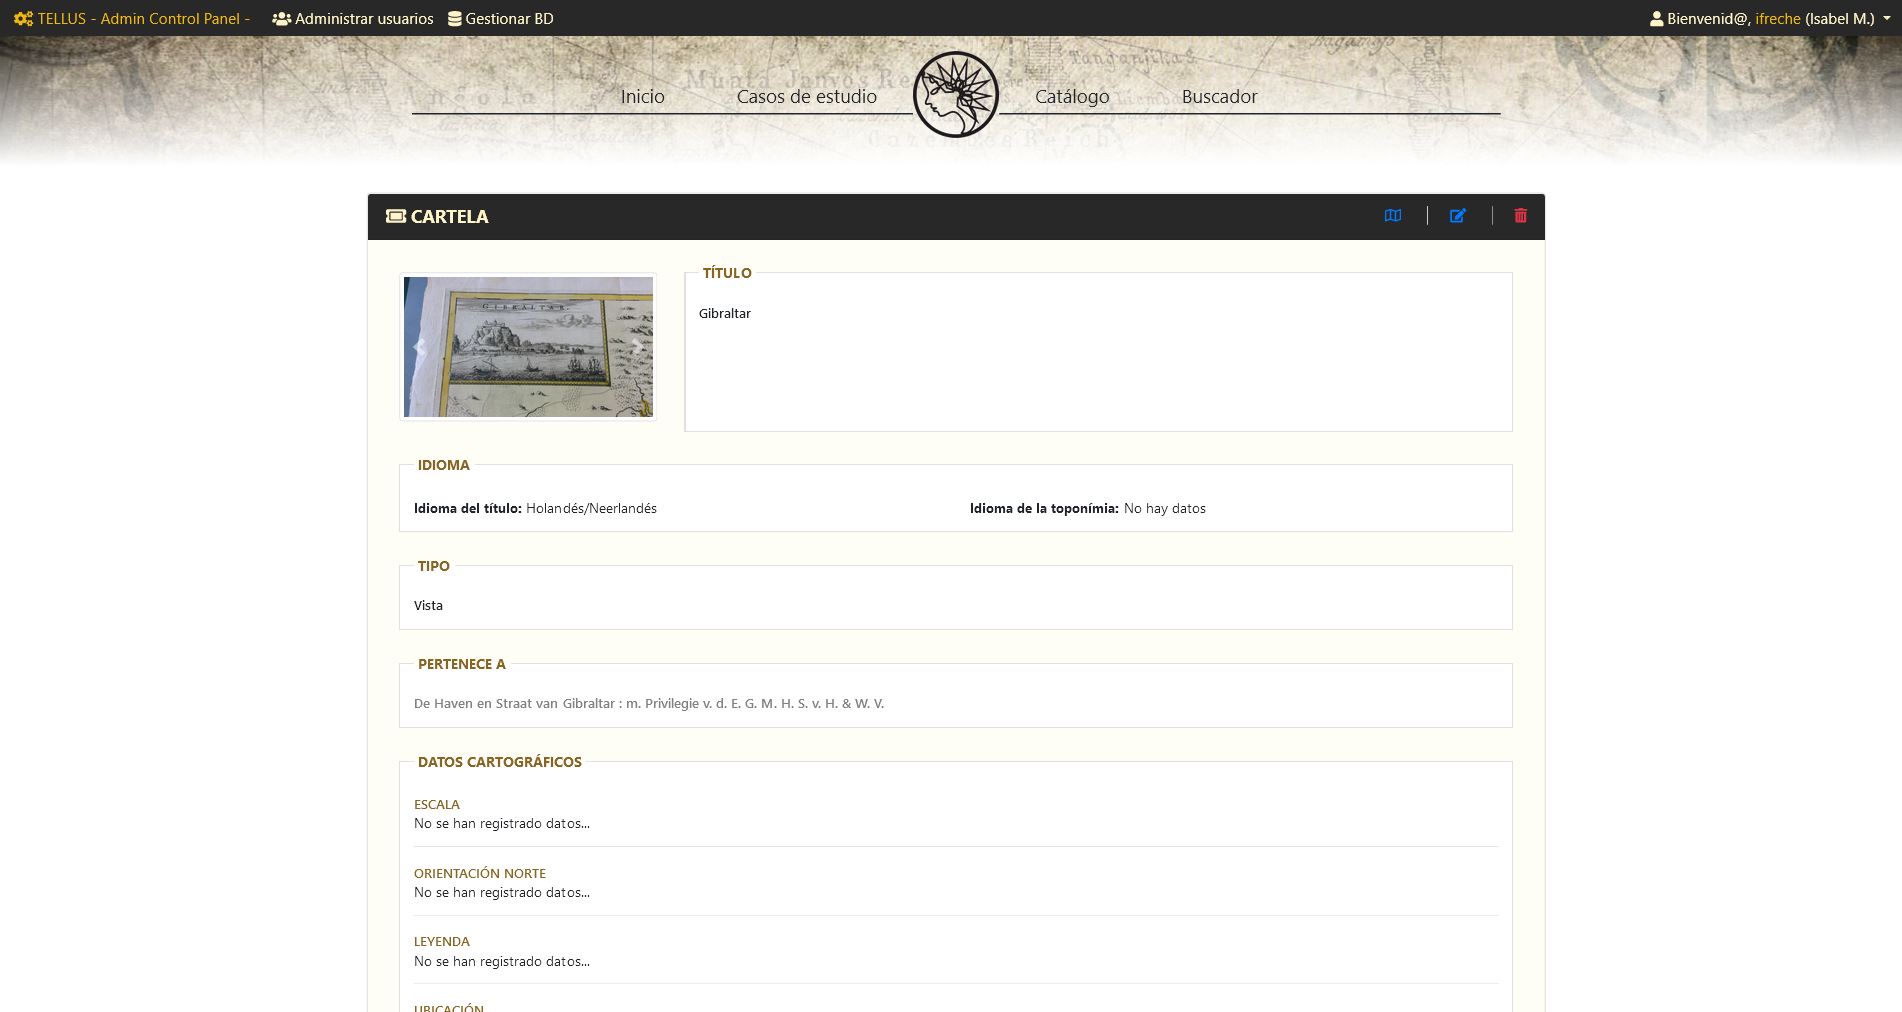
Task: Open the Buscador page
Action: [1220, 97]
